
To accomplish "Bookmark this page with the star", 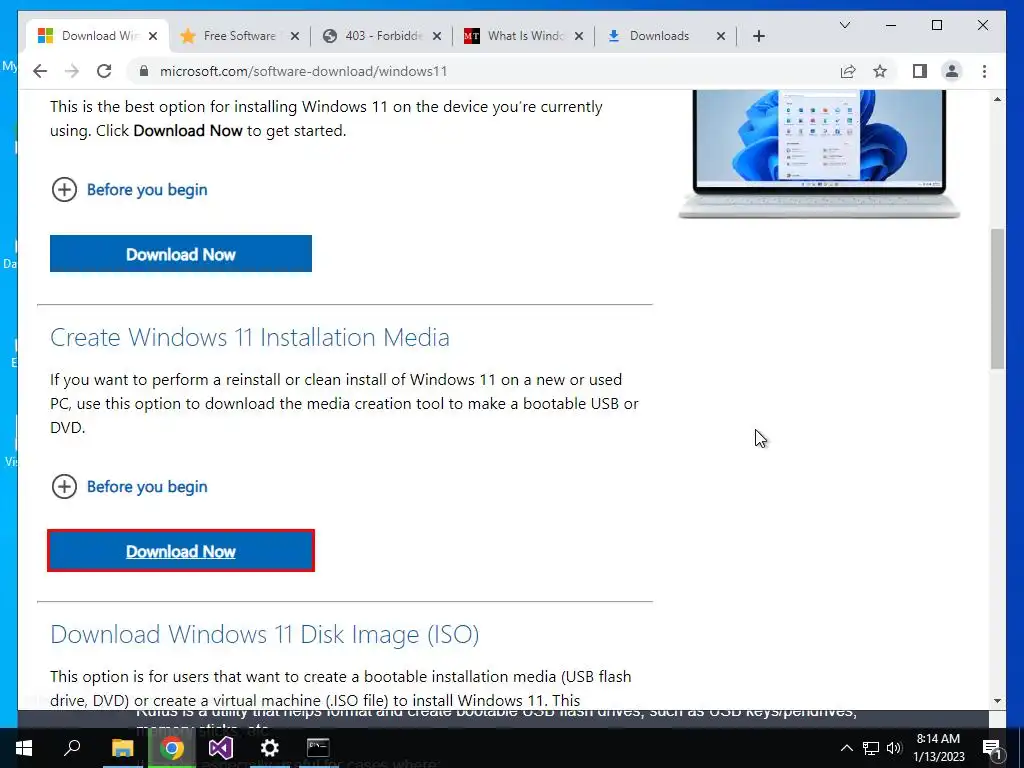I will (x=880, y=71).
